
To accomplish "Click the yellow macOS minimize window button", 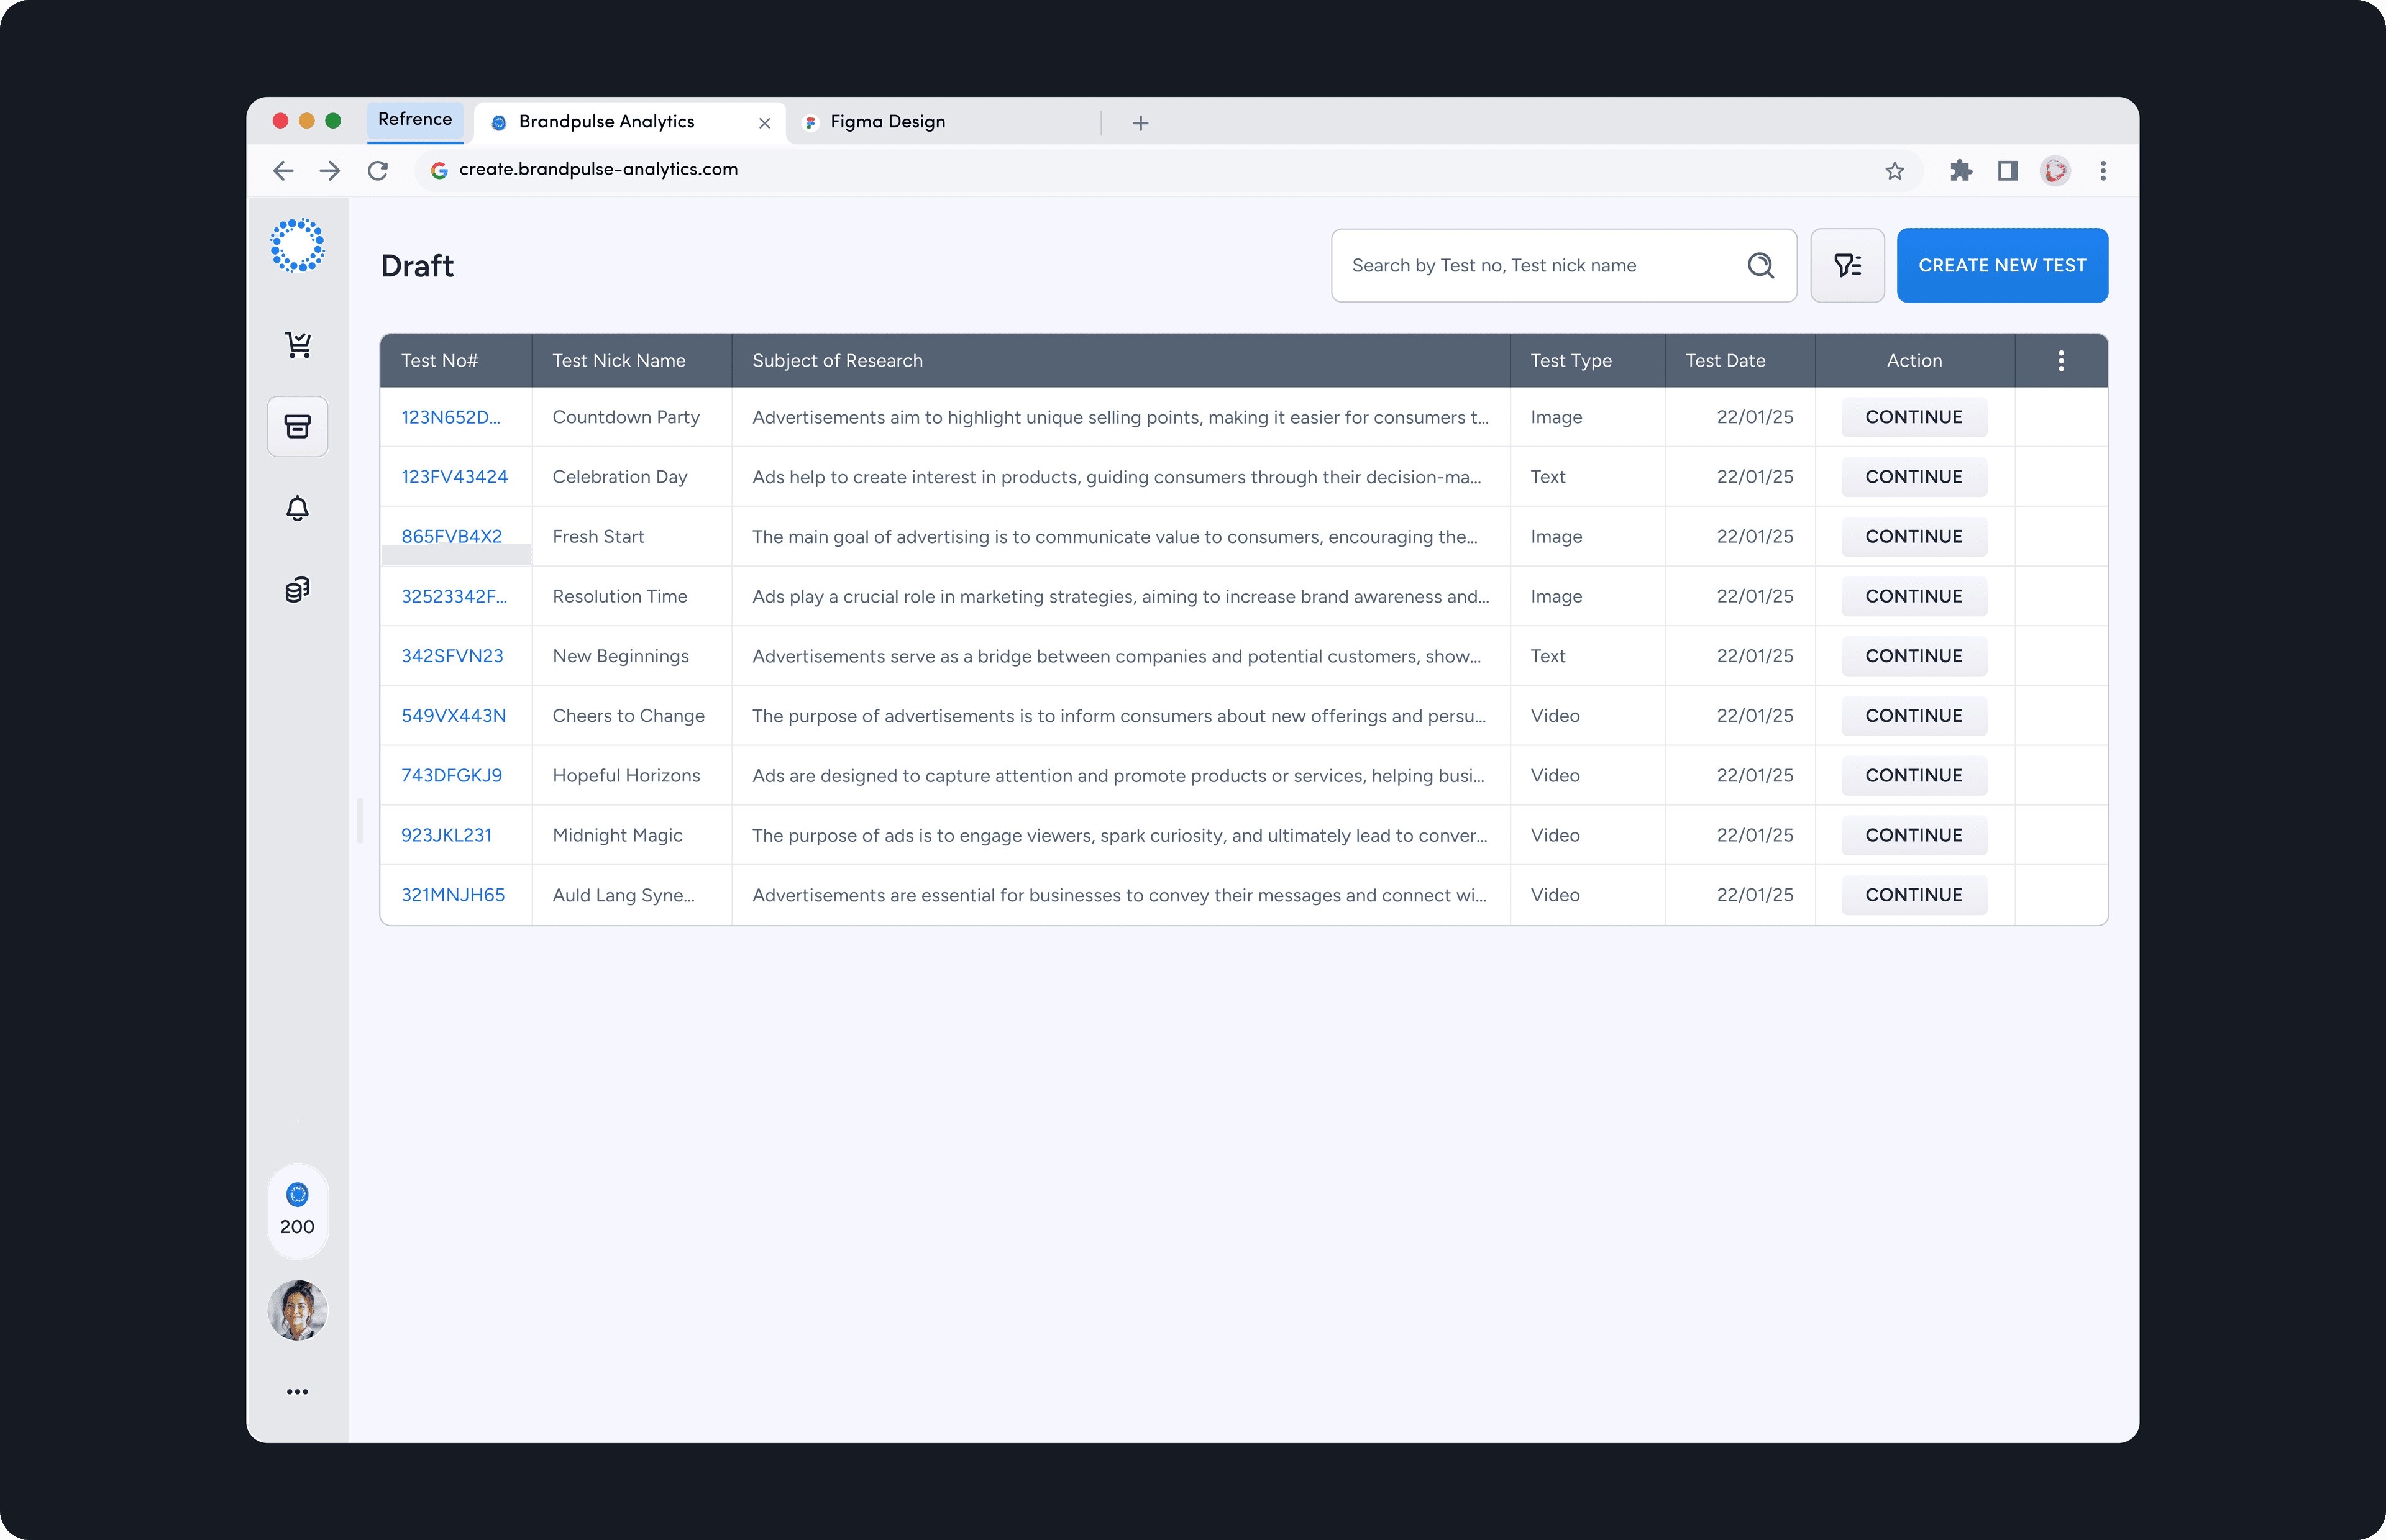I will tap(307, 121).
